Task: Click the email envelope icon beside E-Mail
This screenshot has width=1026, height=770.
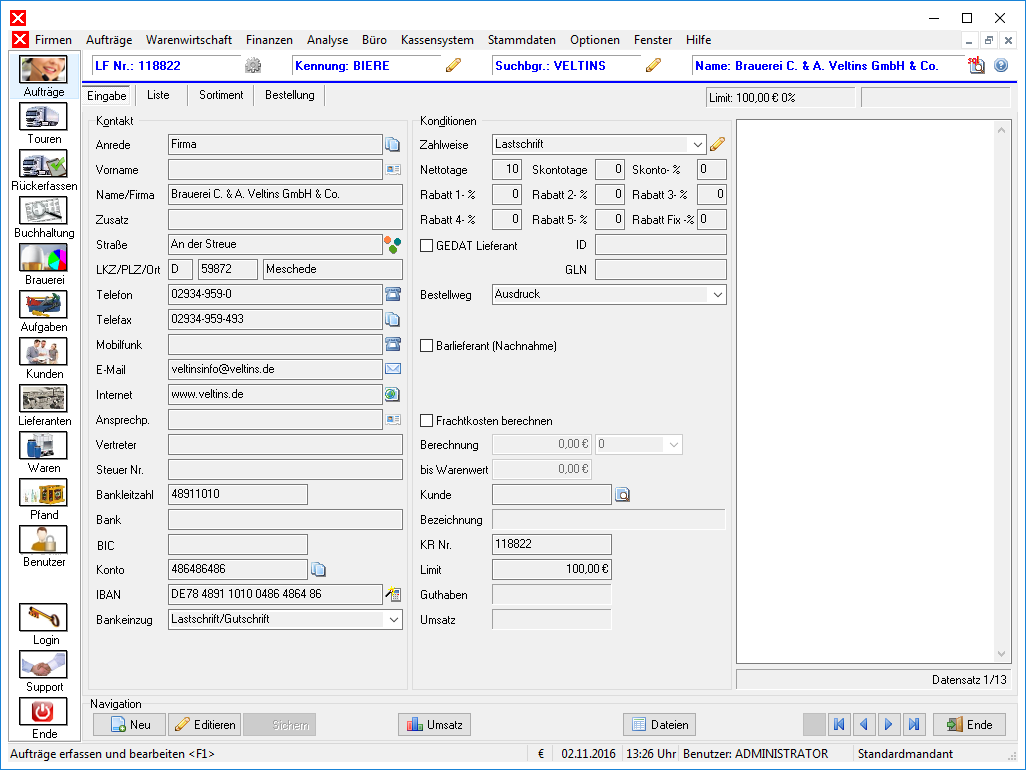Action: (393, 369)
